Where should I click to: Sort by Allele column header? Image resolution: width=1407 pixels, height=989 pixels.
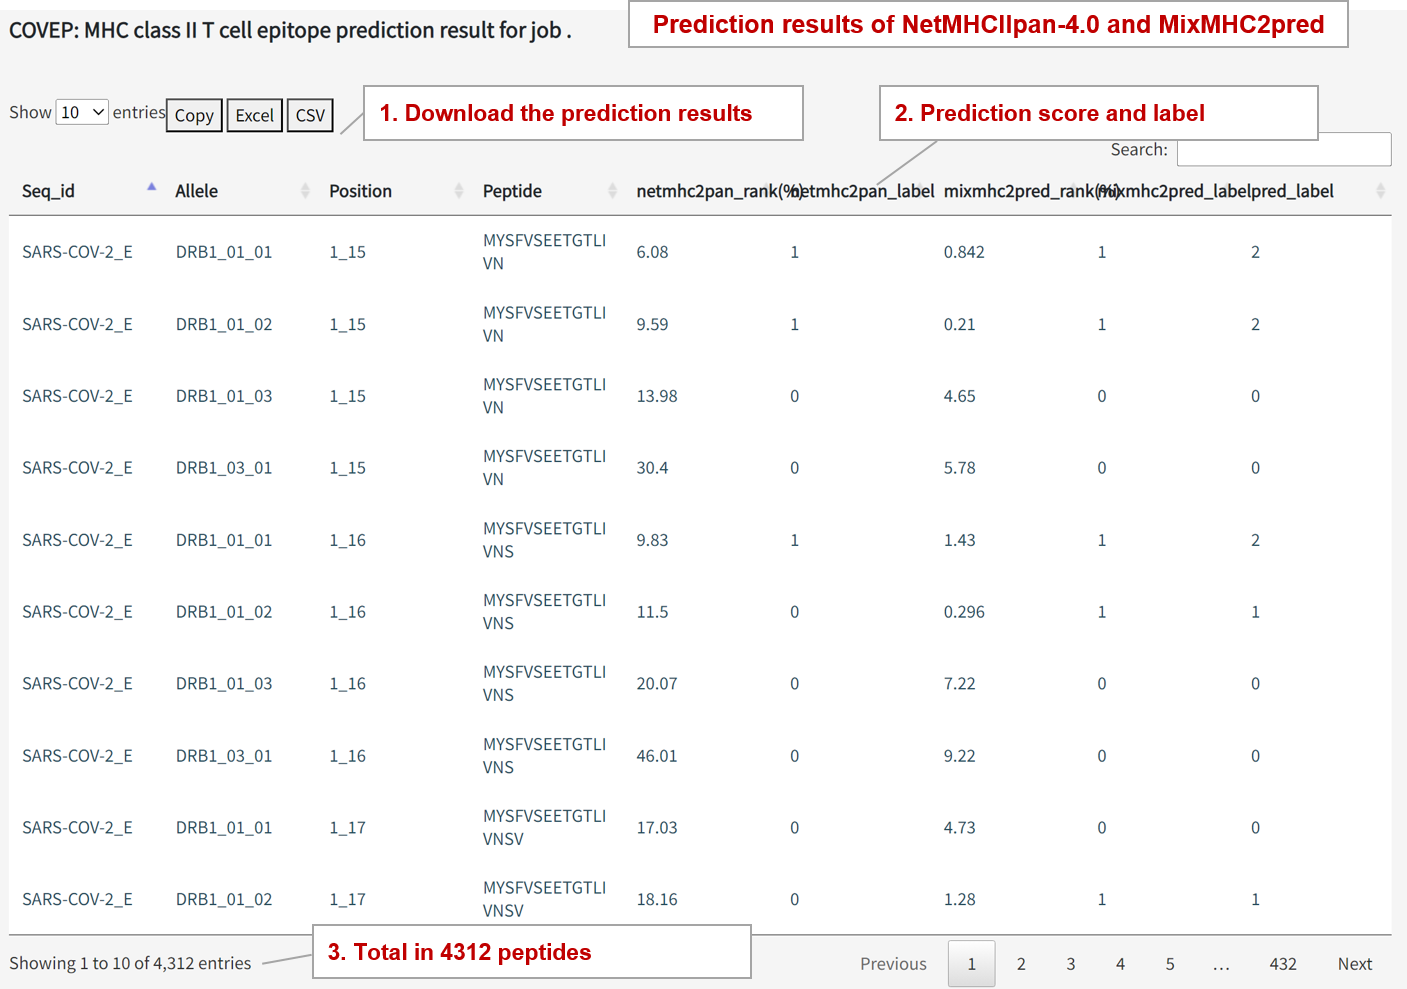click(x=196, y=191)
